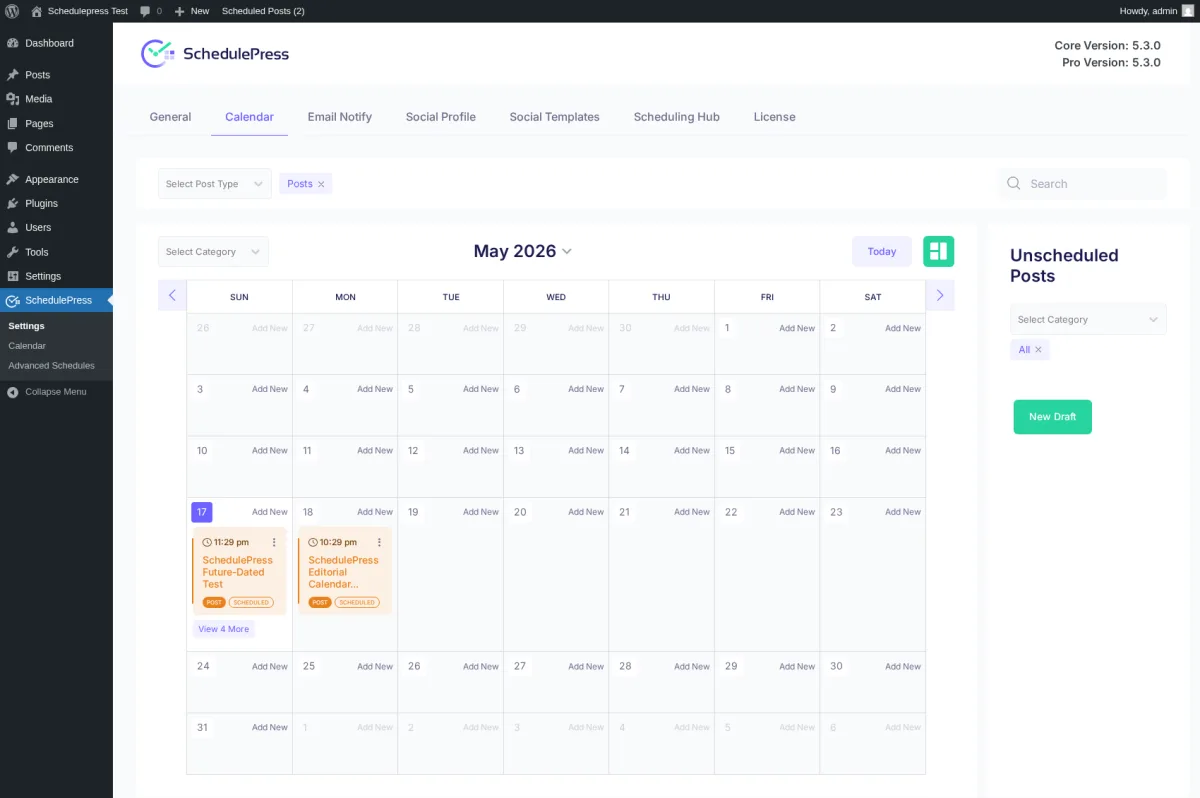Jump to Today on calendar
Image resolution: width=1200 pixels, height=798 pixels.
pos(882,252)
